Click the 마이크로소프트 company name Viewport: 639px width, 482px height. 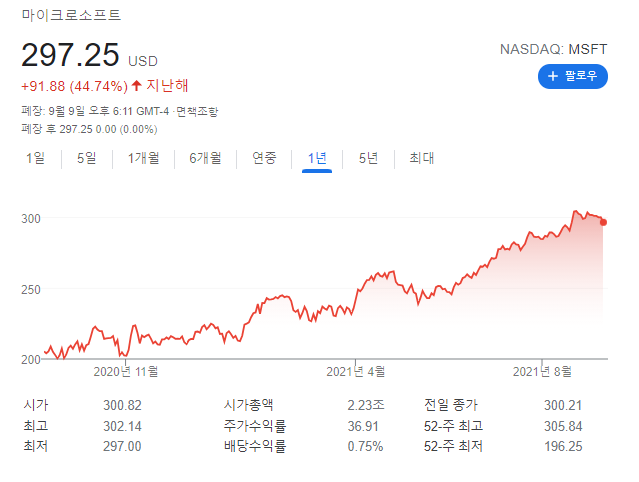click(71, 15)
